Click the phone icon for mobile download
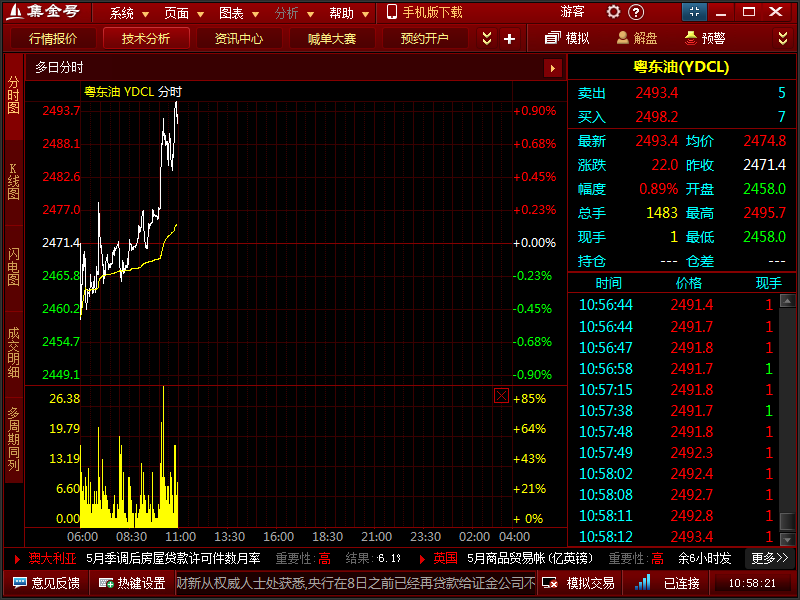 (x=391, y=12)
